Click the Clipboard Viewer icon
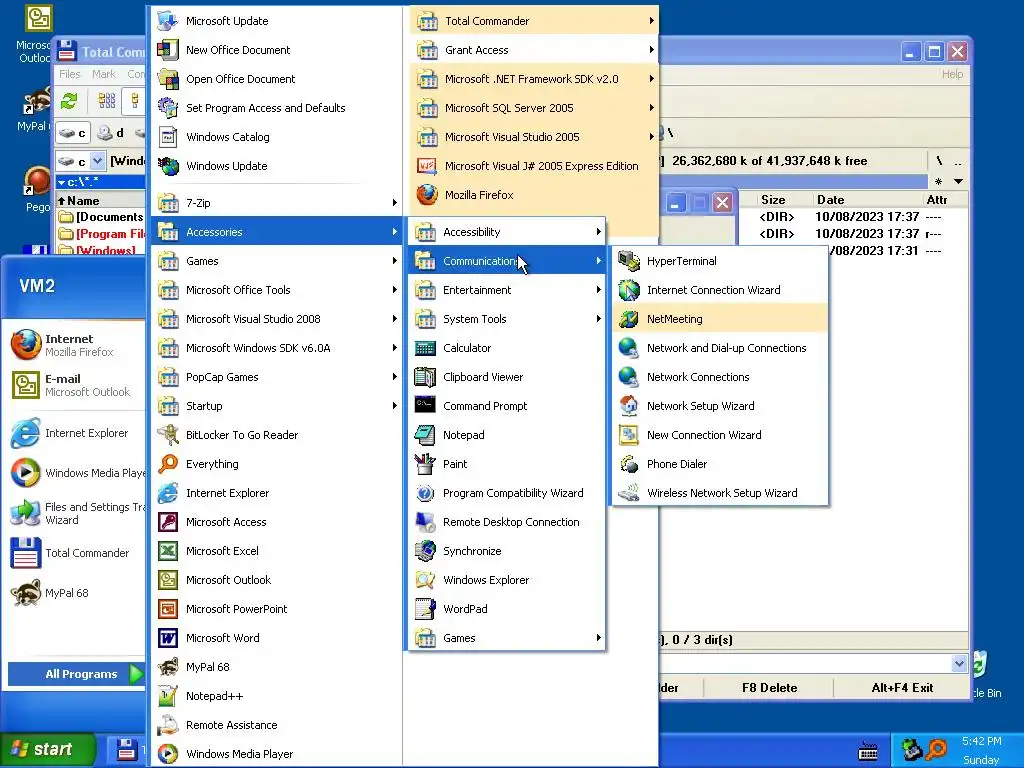The height and width of the screenshot is (768, 1024). (x=425, y=377)
